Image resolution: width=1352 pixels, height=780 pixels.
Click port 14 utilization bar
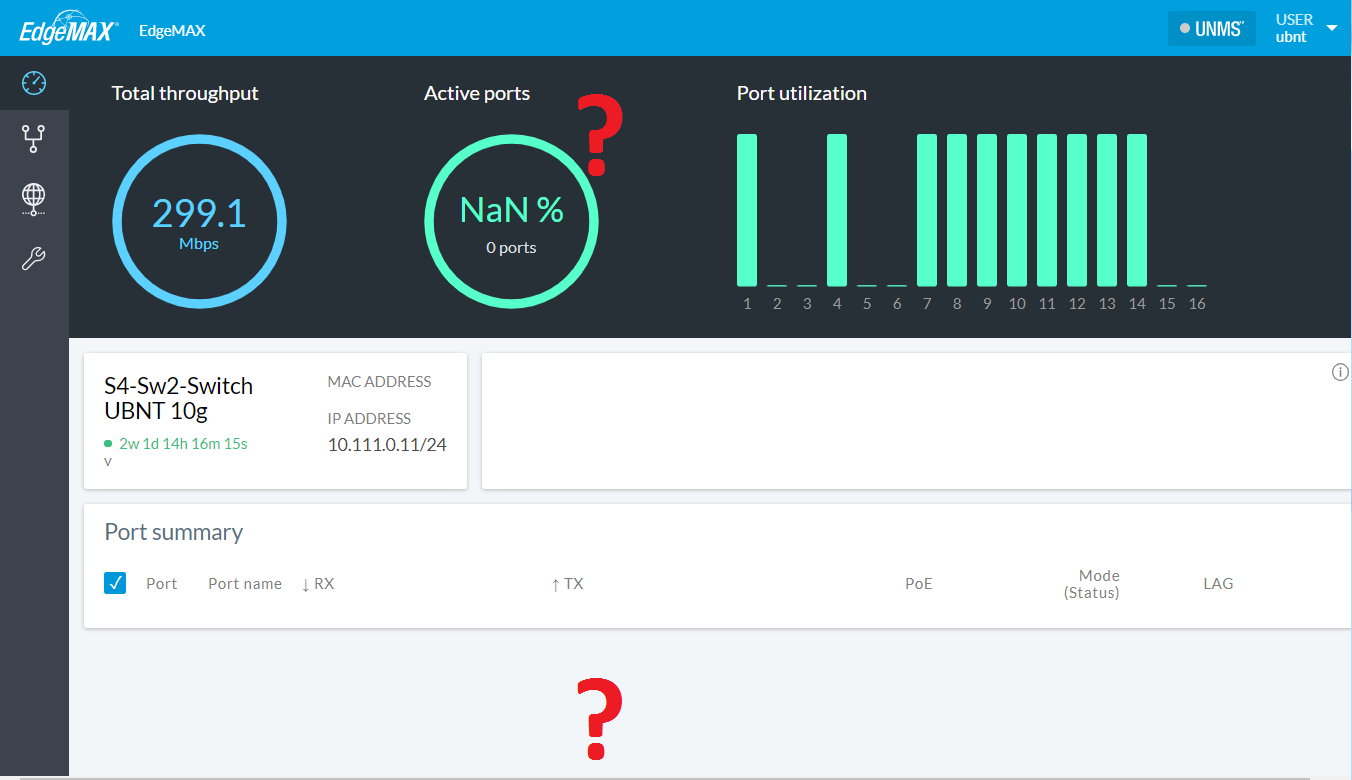pyautogui.click(x=1137, y=210)
